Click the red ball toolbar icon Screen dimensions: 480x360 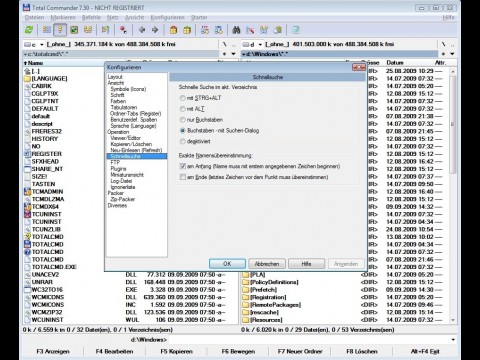[123, 30]
